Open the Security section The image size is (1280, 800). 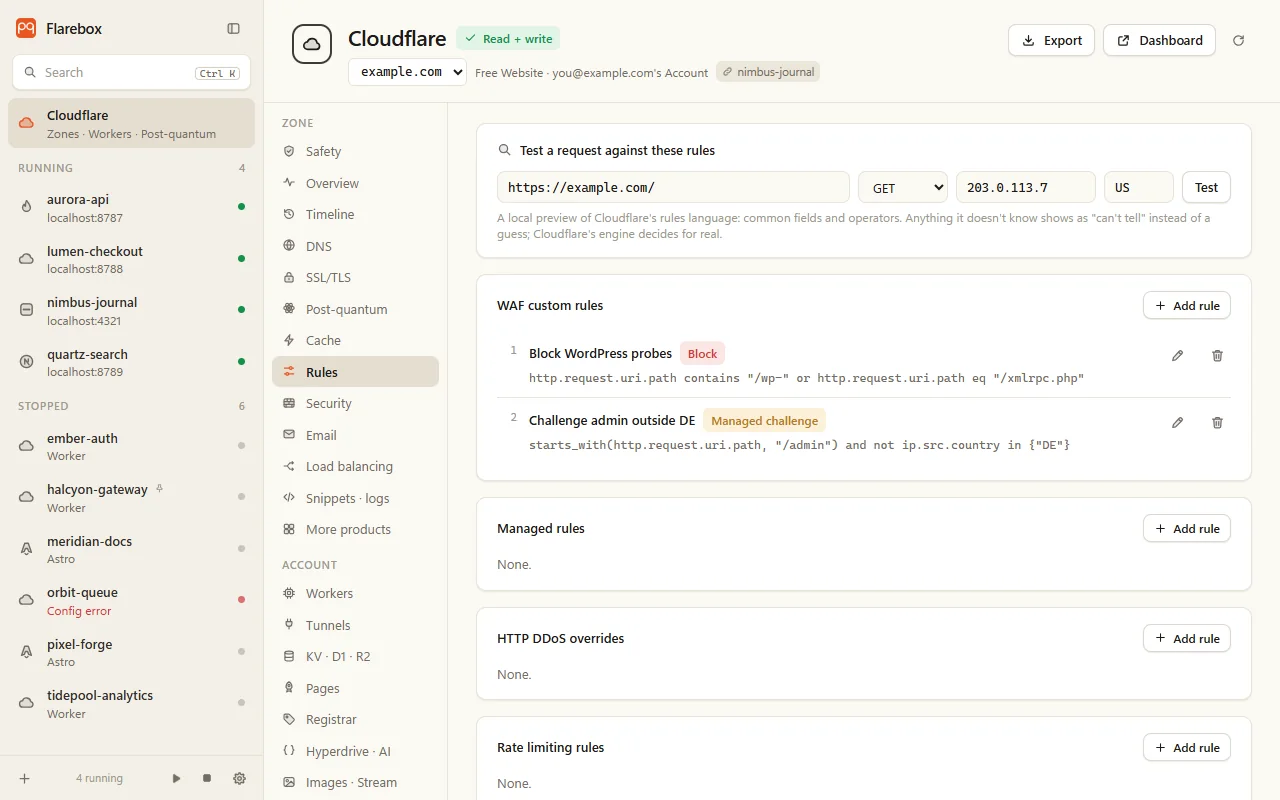(355, 403)
